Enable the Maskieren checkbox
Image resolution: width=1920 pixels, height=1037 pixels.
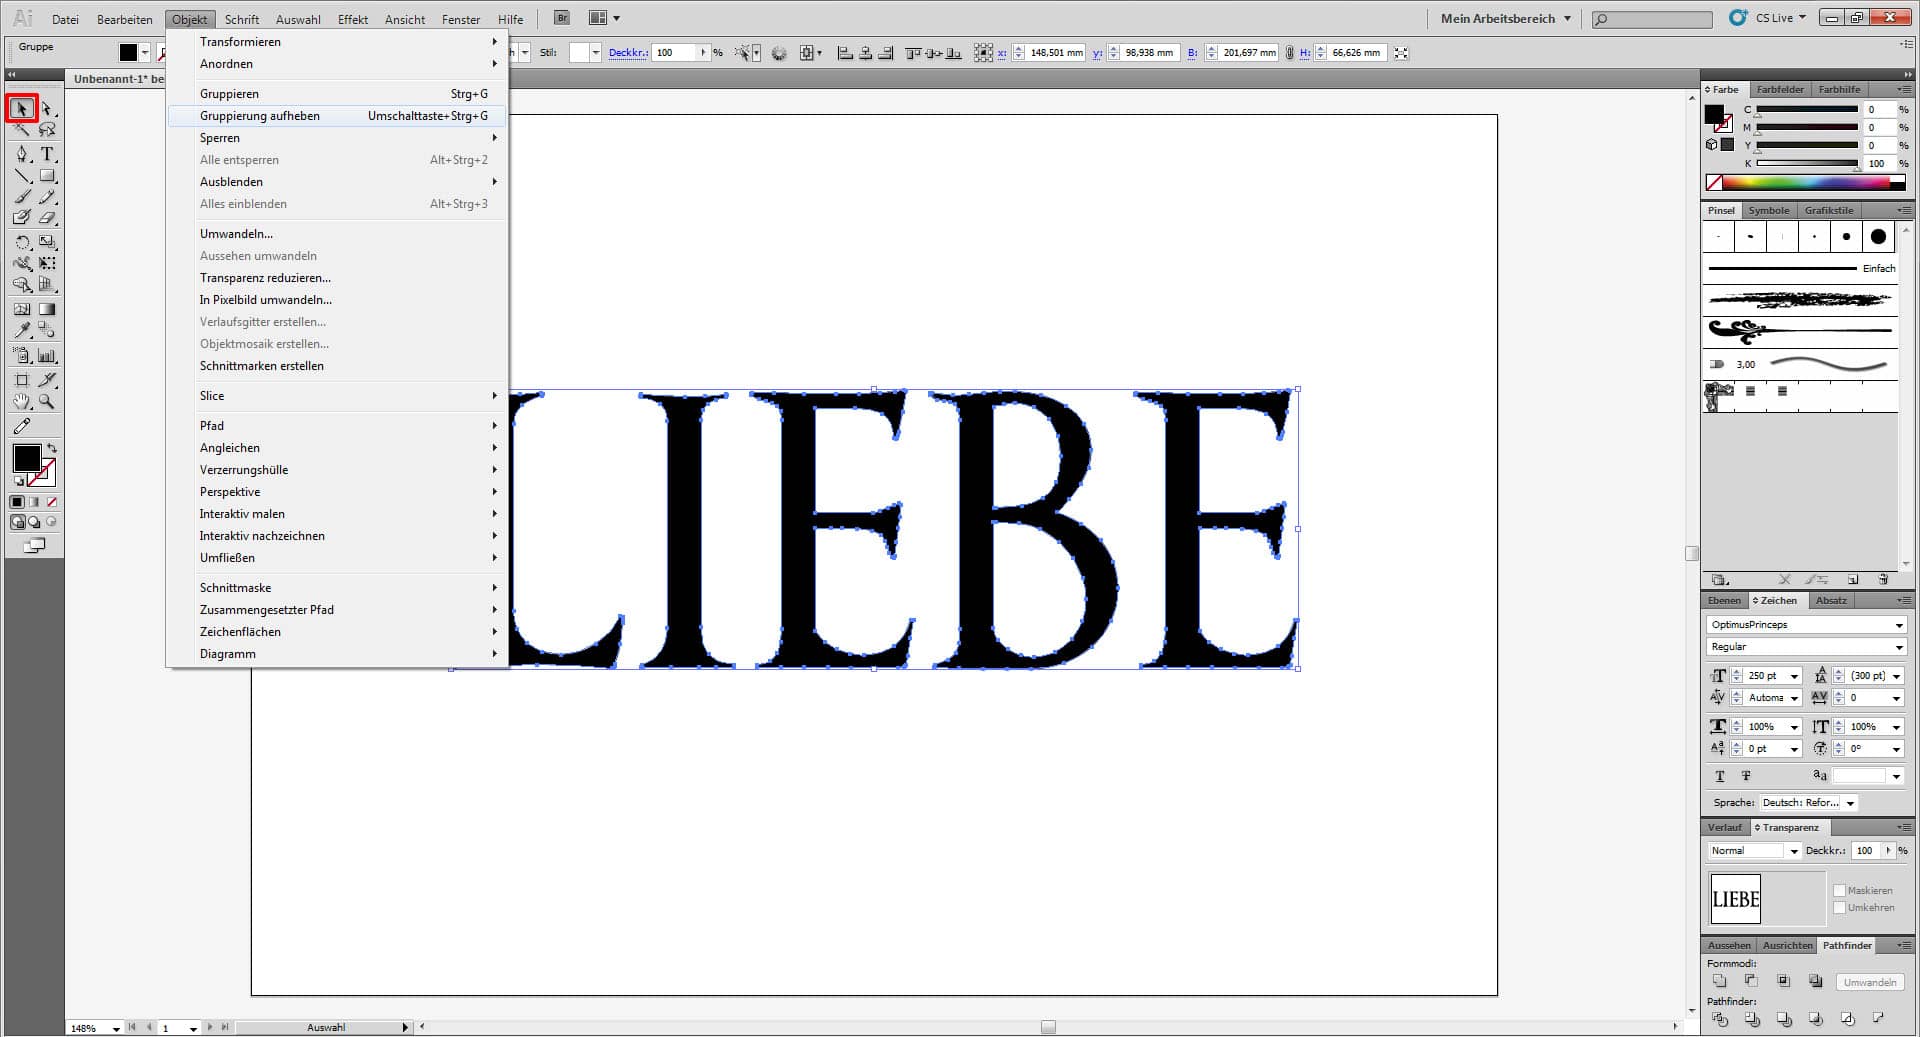[x=1840, y=890]
